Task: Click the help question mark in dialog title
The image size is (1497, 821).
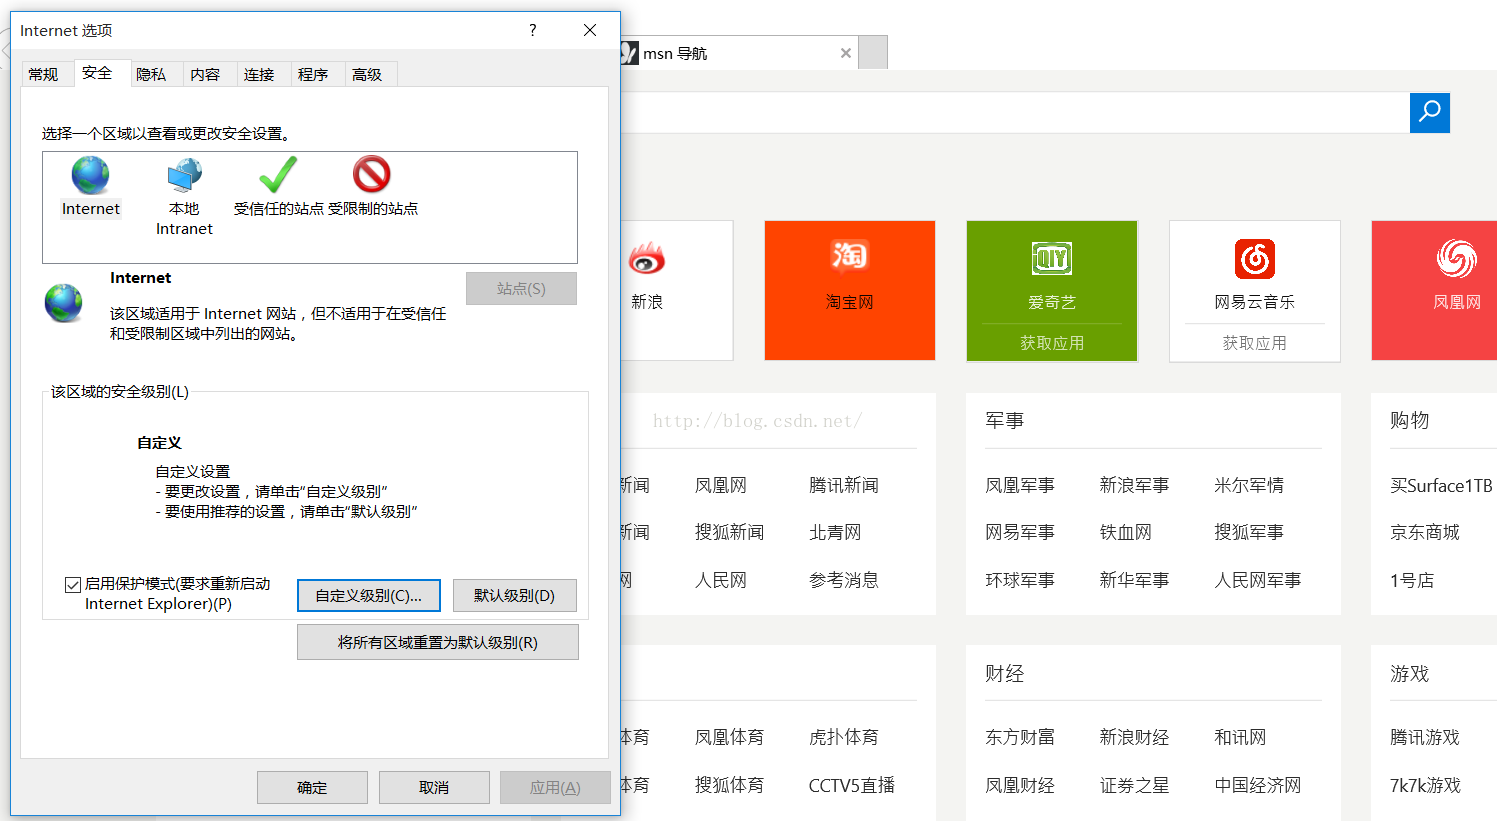Action: [533, 30]
